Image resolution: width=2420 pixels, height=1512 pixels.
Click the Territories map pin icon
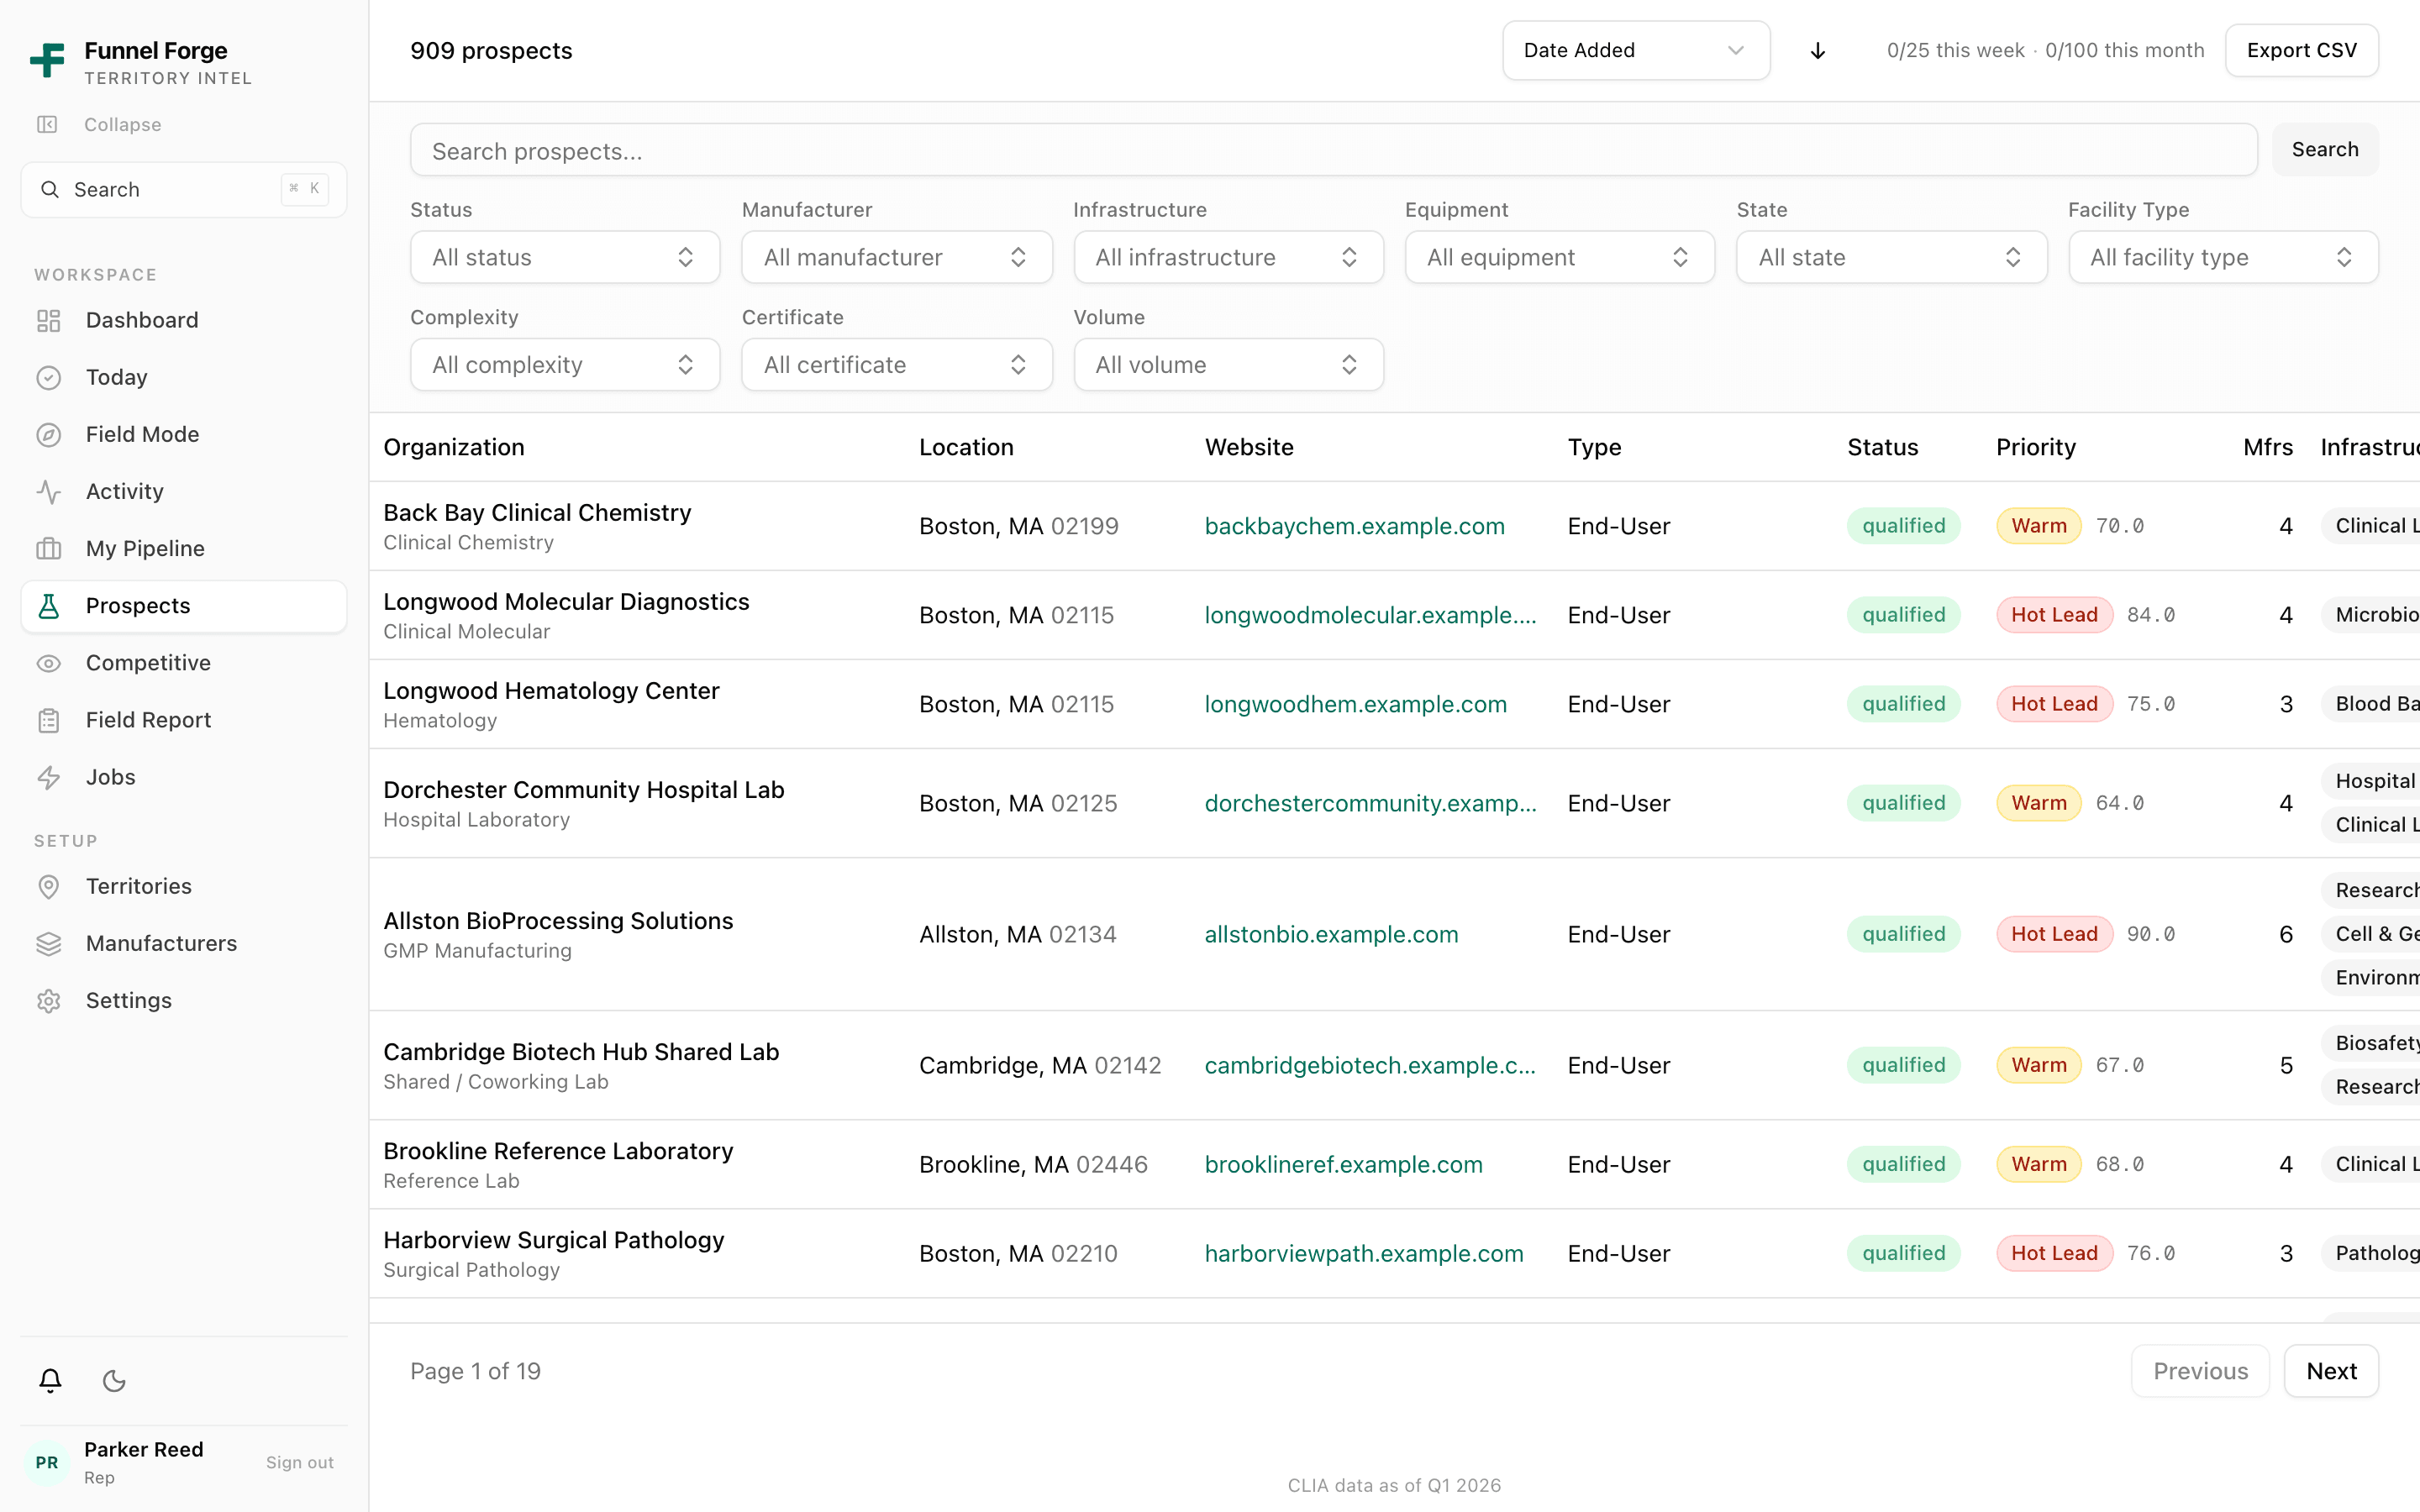click(x=49, y=886)
